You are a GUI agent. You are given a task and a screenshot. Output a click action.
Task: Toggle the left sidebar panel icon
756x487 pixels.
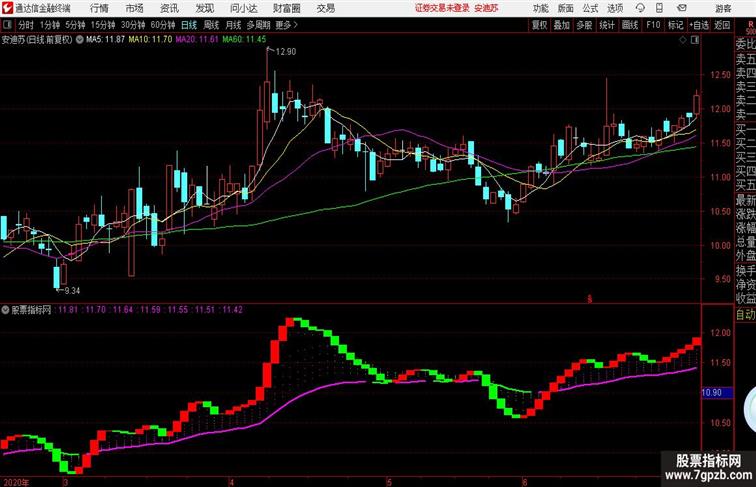tap(7, 25)
